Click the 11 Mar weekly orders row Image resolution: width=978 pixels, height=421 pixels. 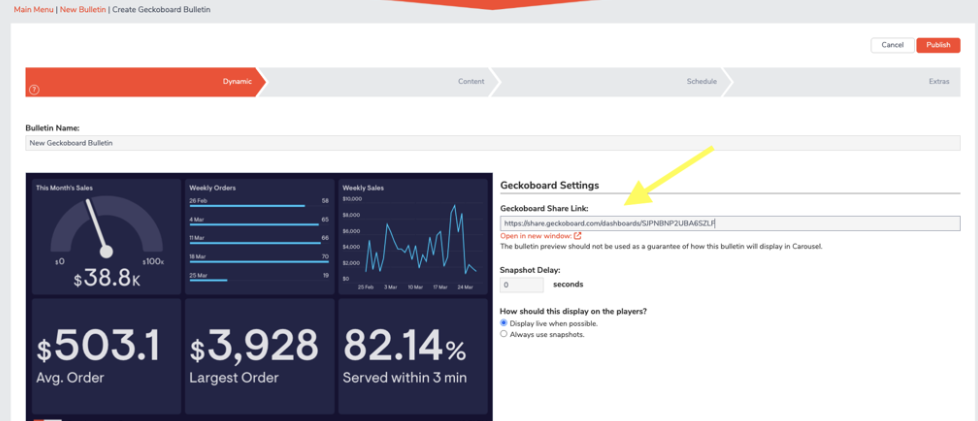pyautogui.click(x=259, y=240)
